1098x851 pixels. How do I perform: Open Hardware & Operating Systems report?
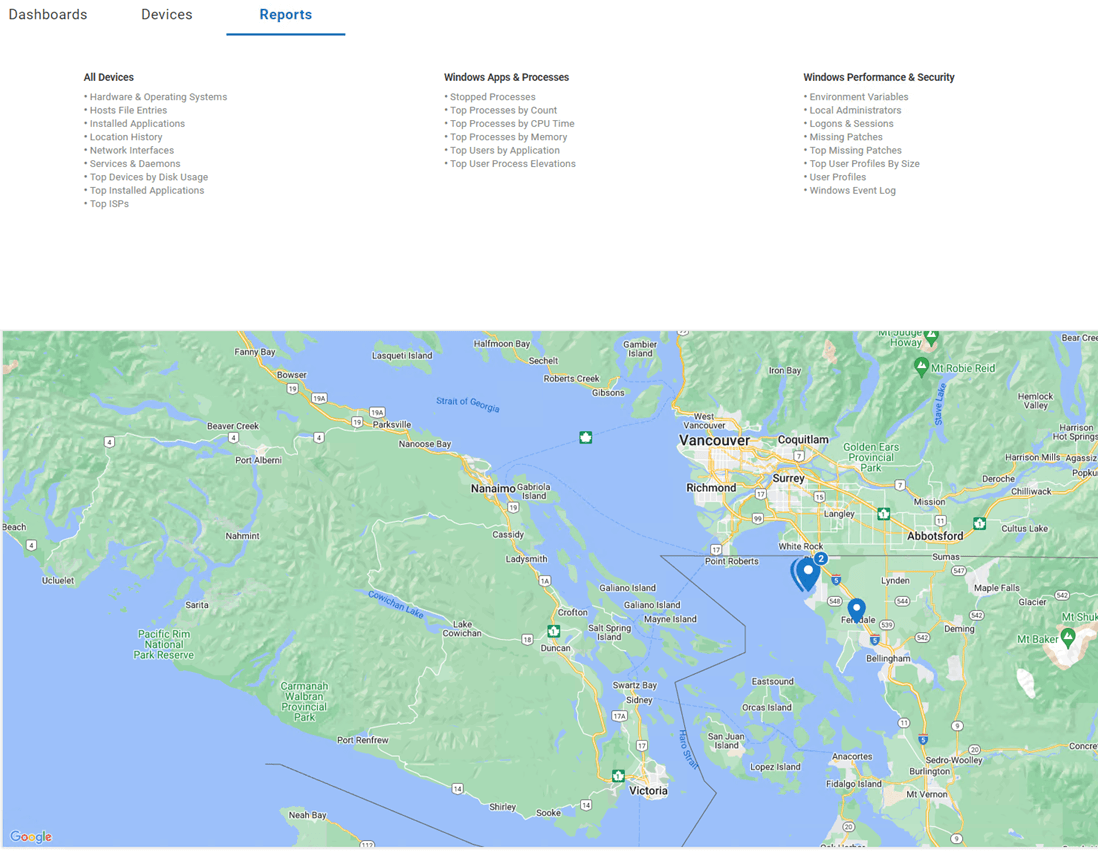click(158, 97)
